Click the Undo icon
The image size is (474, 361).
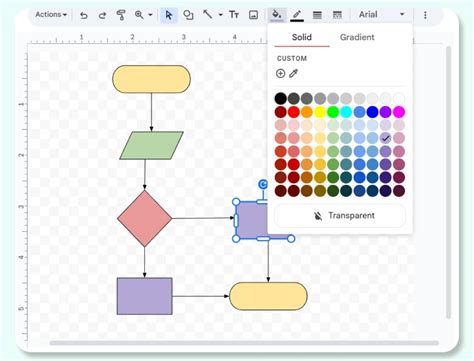coord(84,15)
